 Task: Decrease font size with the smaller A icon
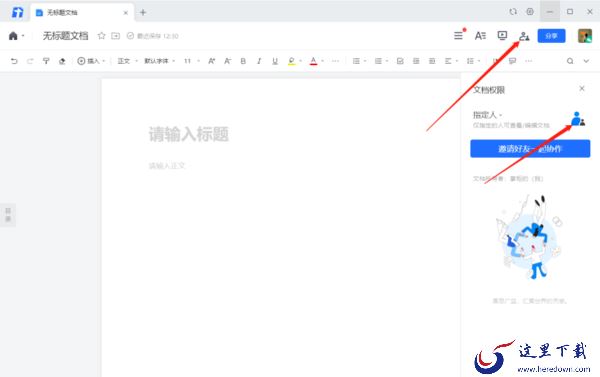(x=227, y=61)
